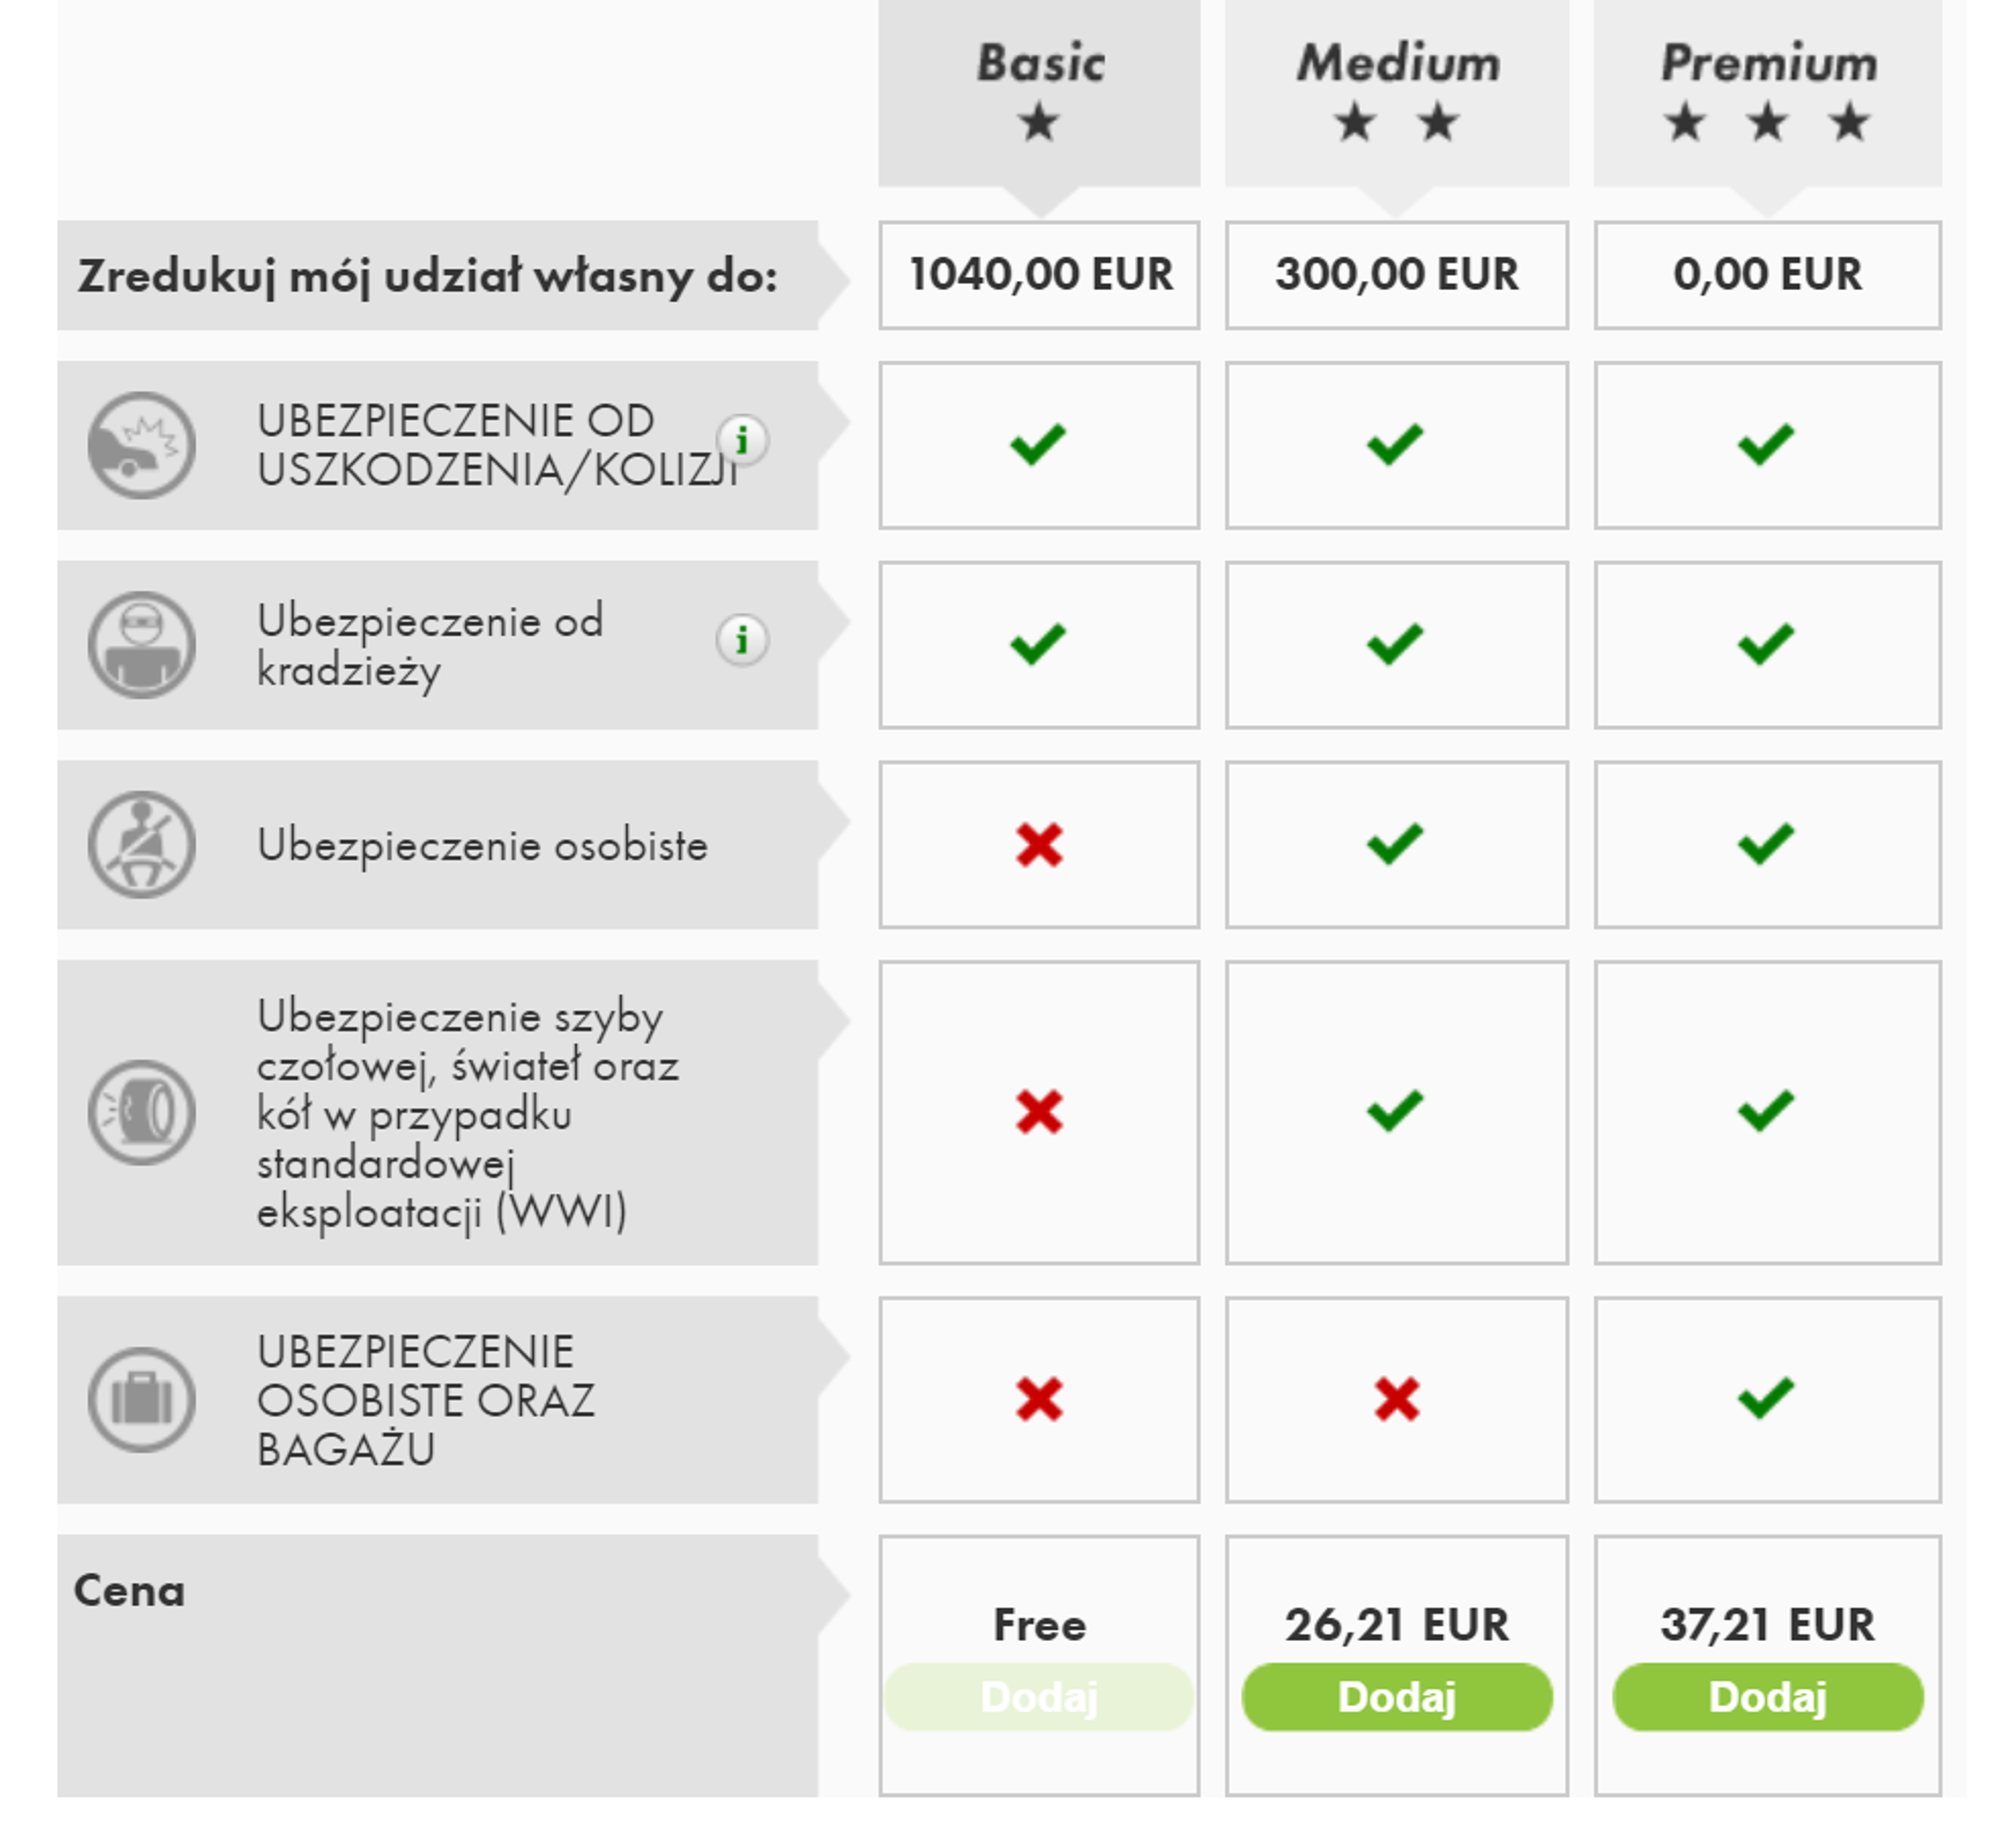Image resolution: width=1995 pixels, height=1848 pixels.
Task: Add the Medium package for 26,21 EUR
Action: (1397, 1697)
